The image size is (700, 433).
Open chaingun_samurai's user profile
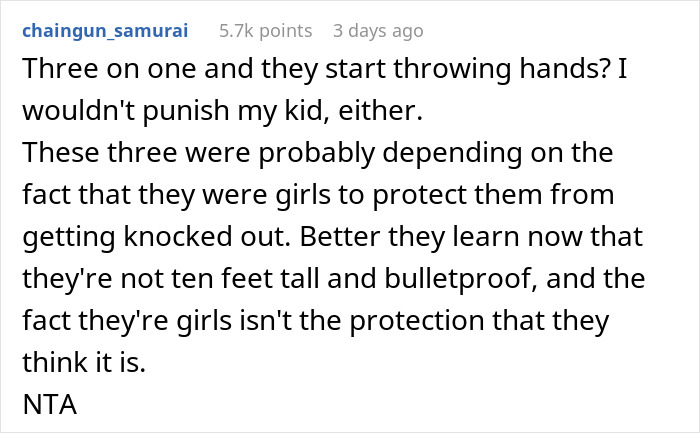coord(105,31)
